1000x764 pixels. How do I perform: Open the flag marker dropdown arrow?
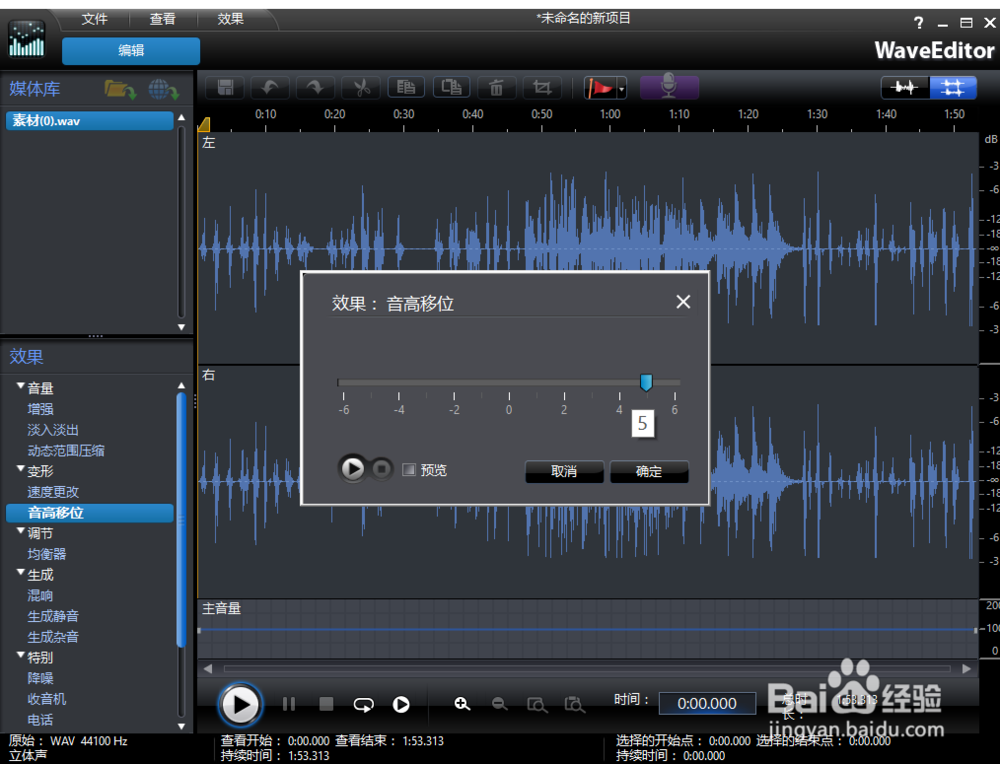[x=622, y=89]
